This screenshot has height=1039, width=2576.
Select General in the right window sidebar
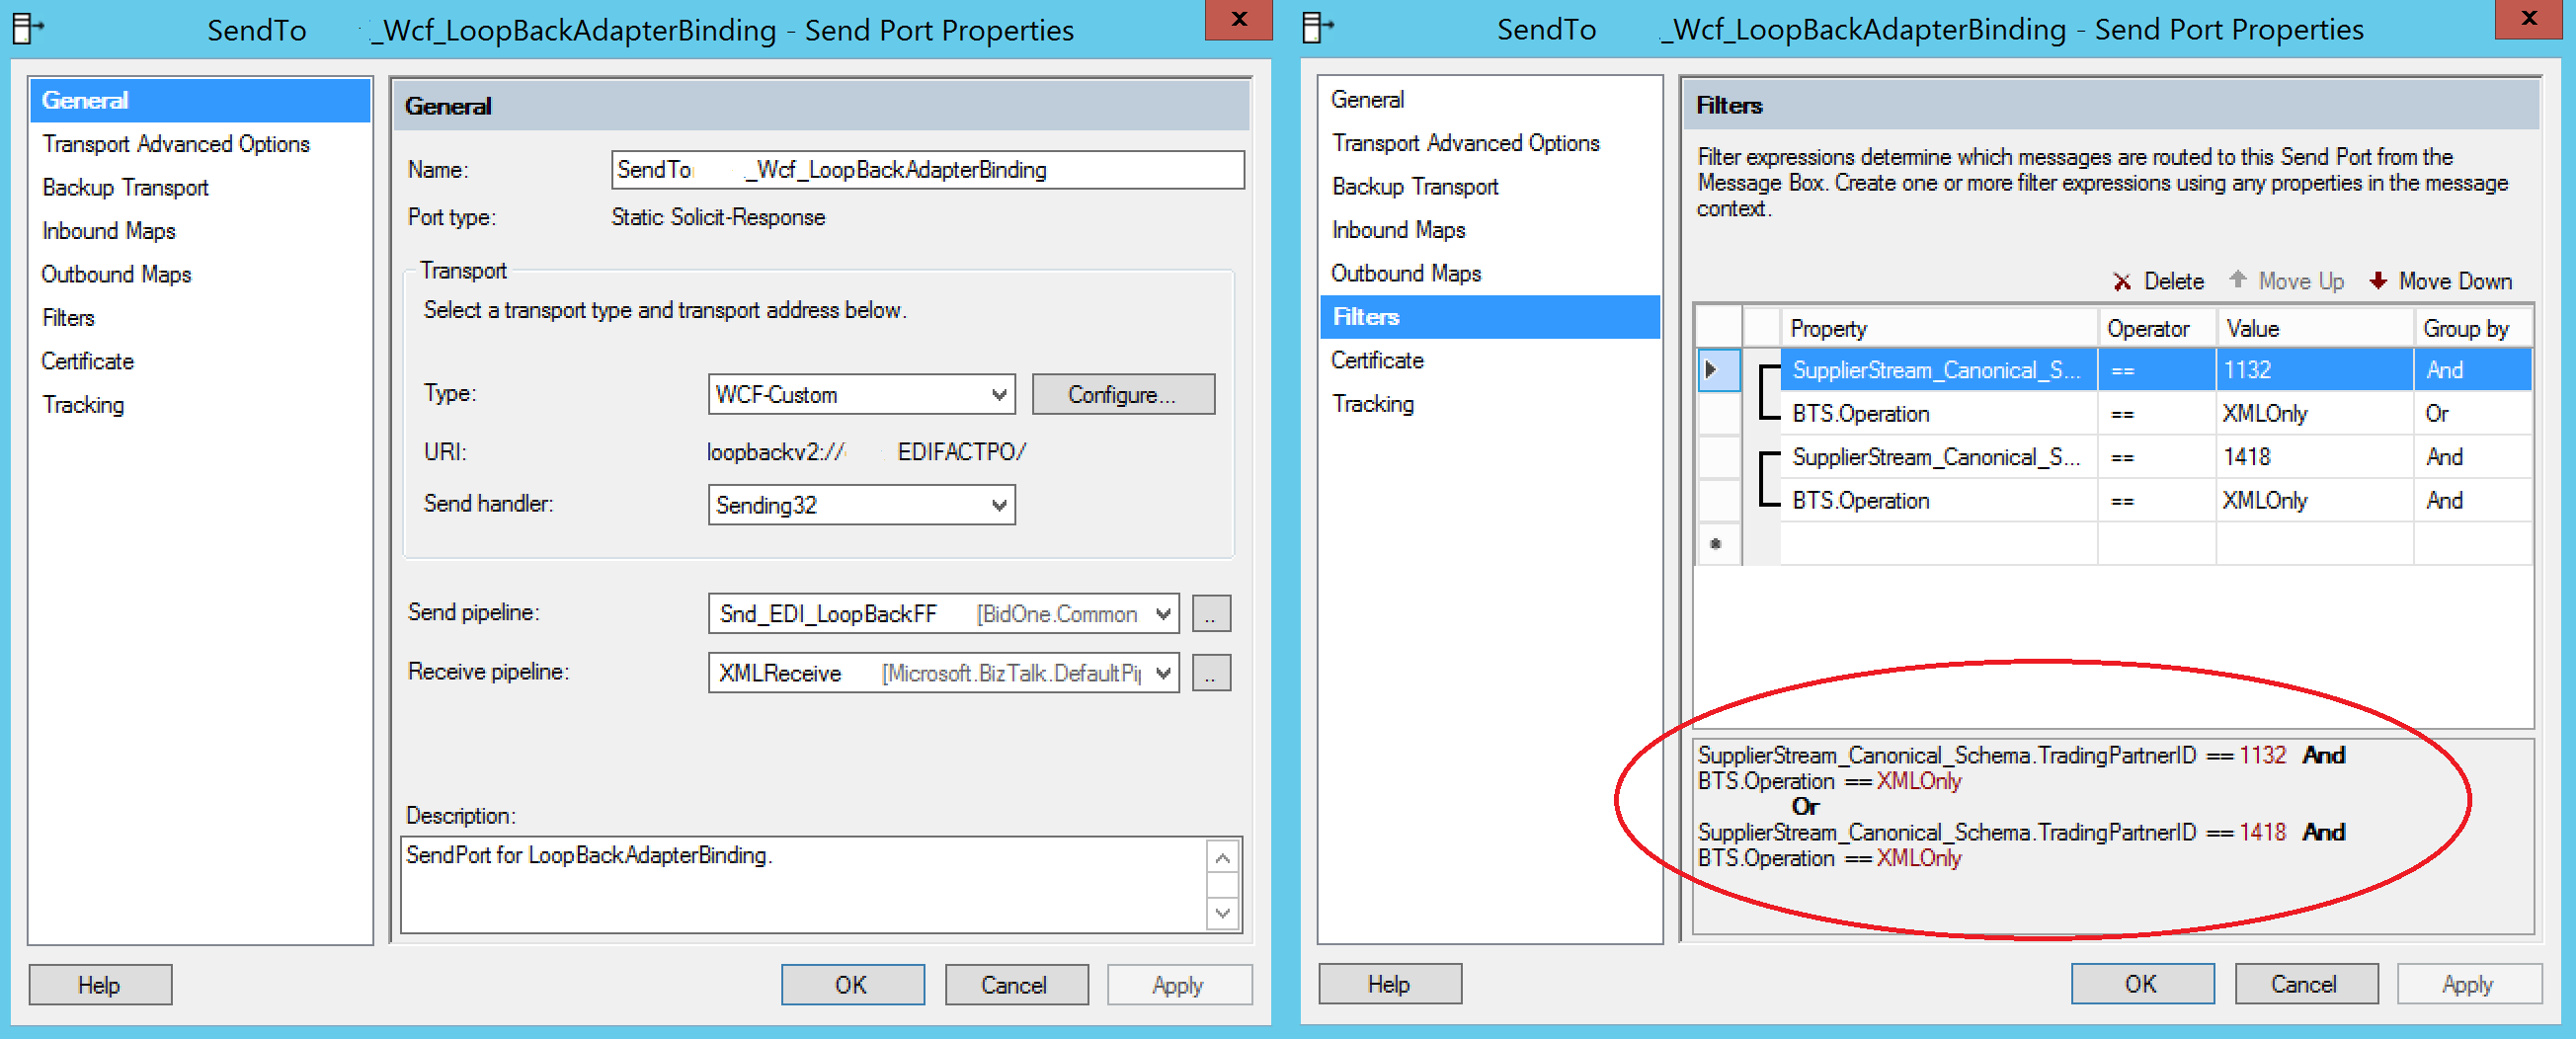[x=1367, y=100]
